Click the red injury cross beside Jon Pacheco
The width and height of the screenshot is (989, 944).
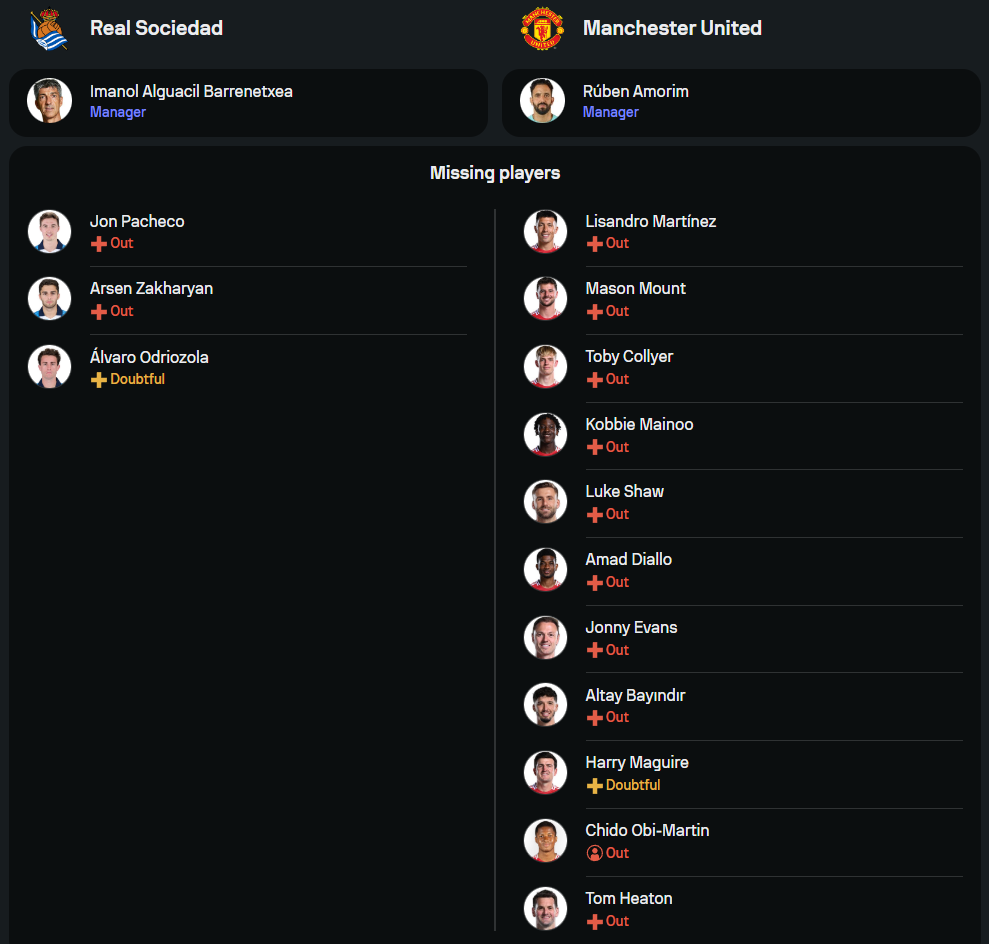tap(98, 244)
